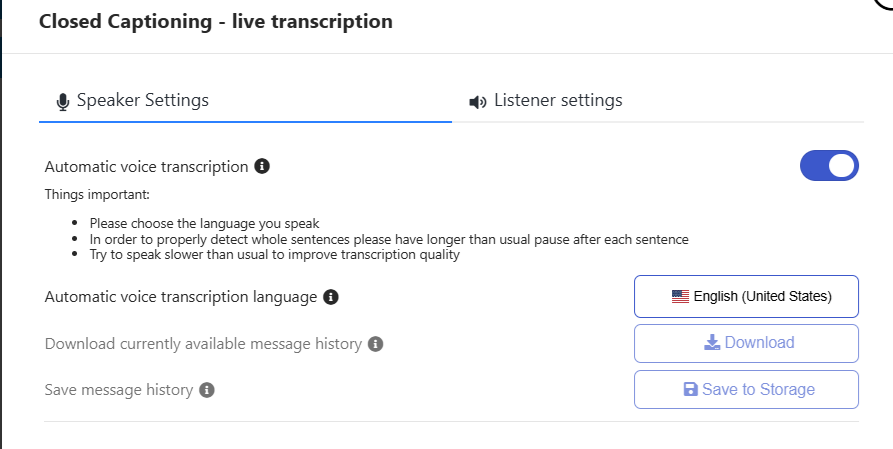Click the US flag icon
Viewport: 893px width, 449px height.
680,296
